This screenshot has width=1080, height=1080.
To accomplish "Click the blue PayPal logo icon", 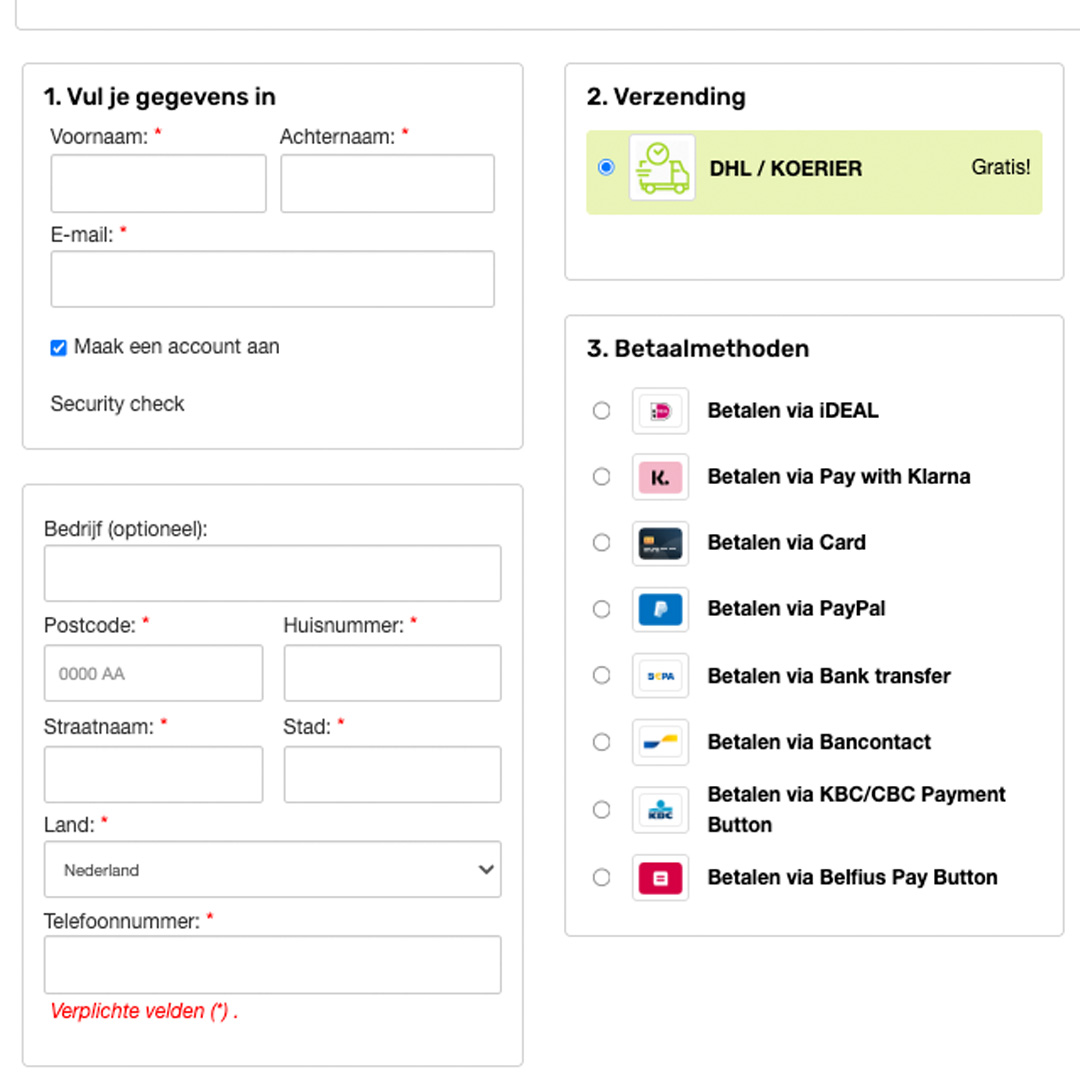I will click(660, 610).
